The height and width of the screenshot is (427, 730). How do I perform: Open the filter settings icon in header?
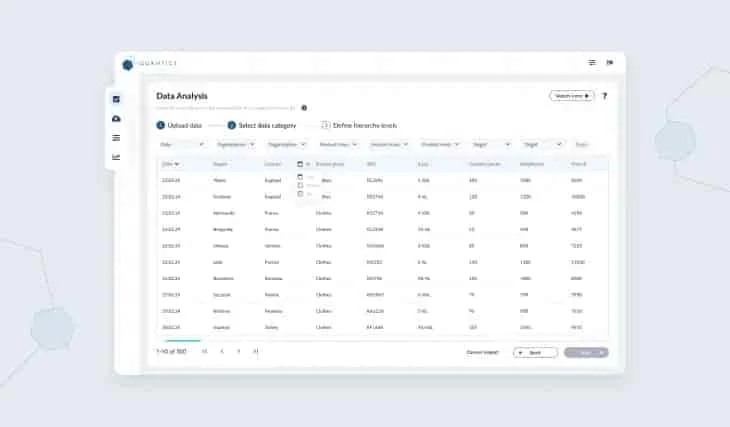click(x=592, y=62)
